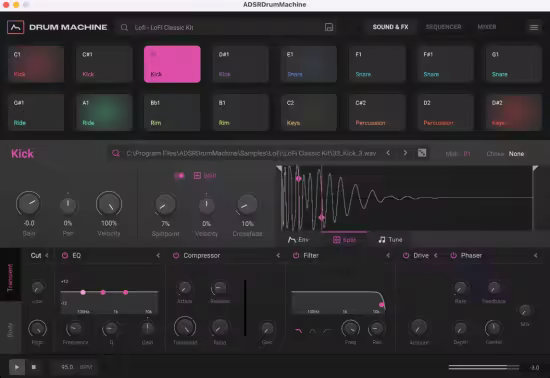Select the Tune button below waveform

coord(390,240)
